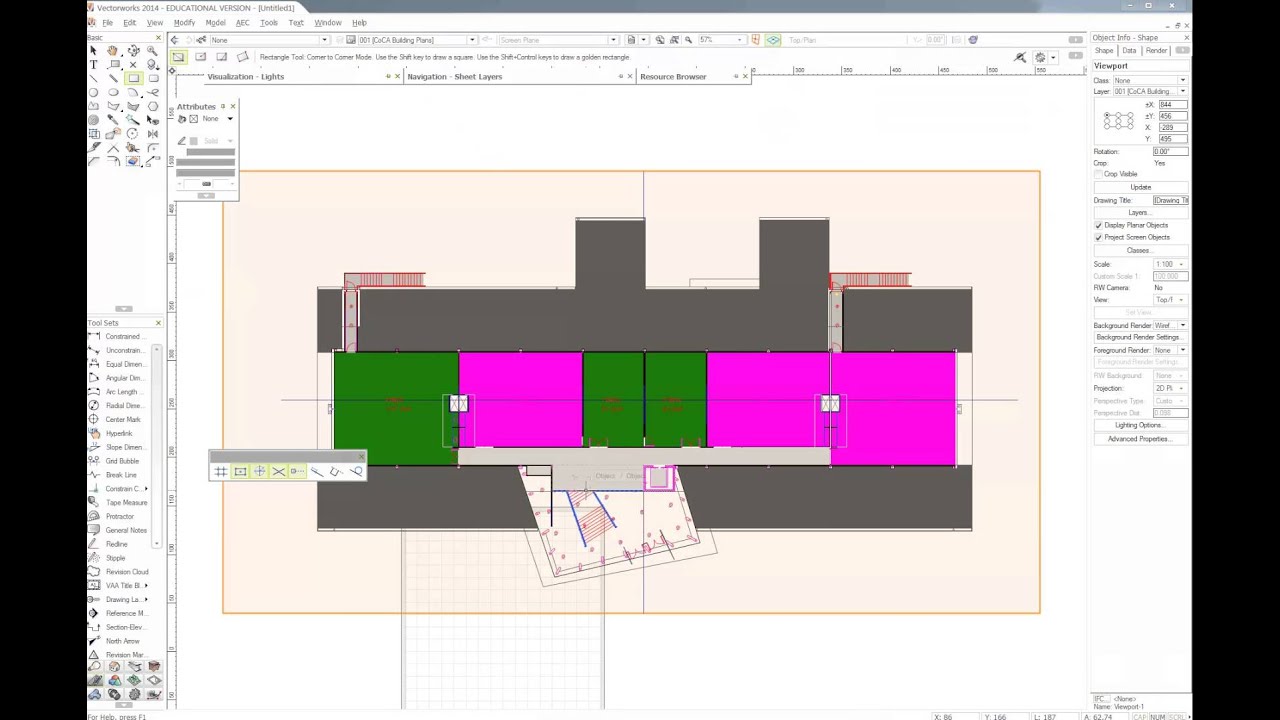Select the Text tool

[x=94, y=64]
